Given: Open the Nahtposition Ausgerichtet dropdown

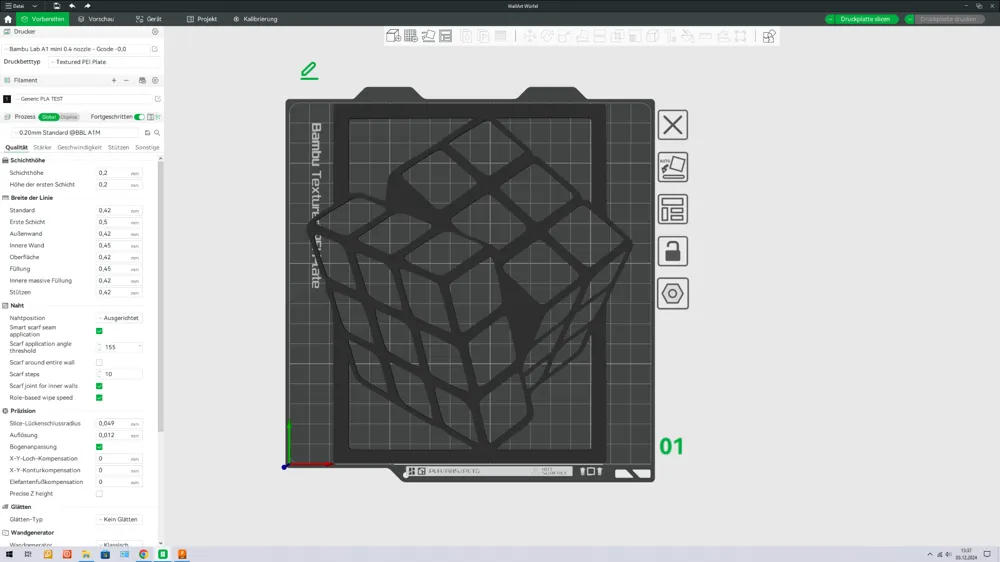Looking at the screenshot, I should pyautogui.click(x=119, y=318).
